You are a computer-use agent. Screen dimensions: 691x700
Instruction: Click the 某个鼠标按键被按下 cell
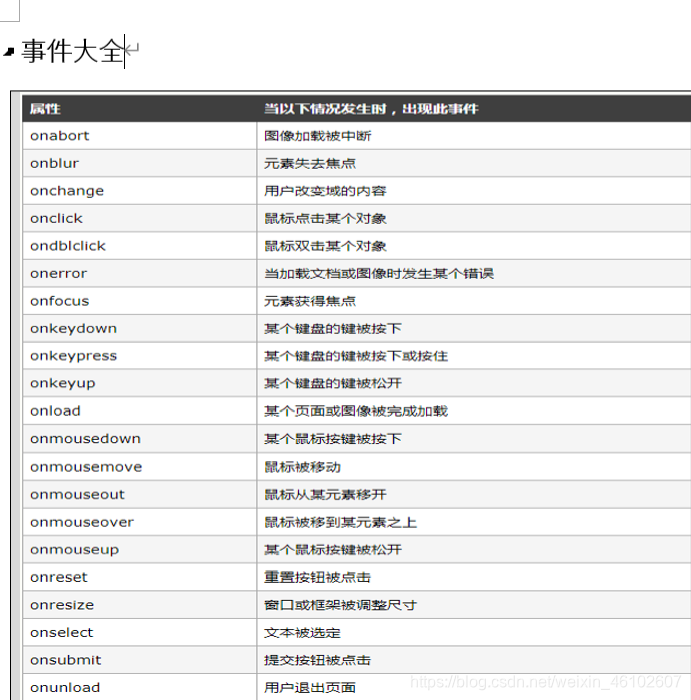click(474, 439)
